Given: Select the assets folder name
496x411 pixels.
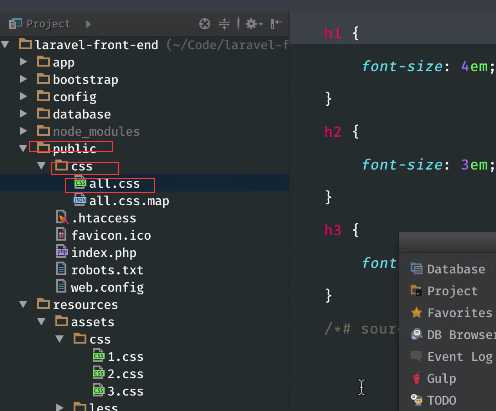Looking at the screenshot, I should coord(93,322).
